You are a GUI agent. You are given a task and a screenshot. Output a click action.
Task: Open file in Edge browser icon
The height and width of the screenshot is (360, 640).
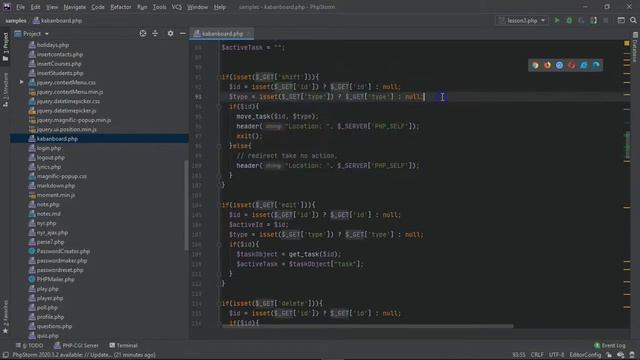point(596,65)
